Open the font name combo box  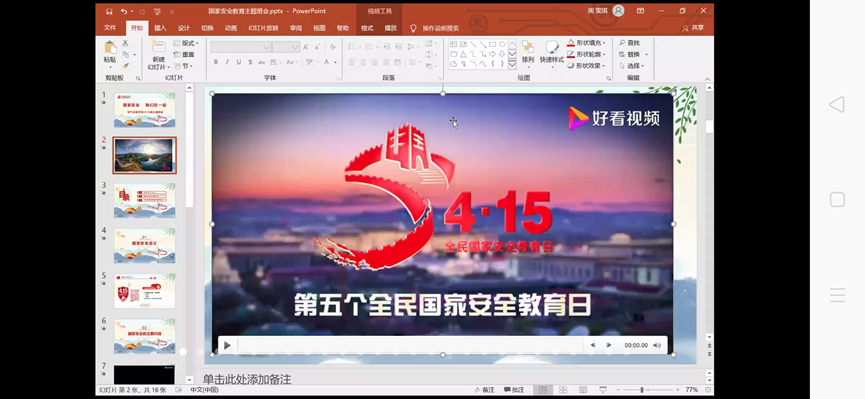[240, 47]
